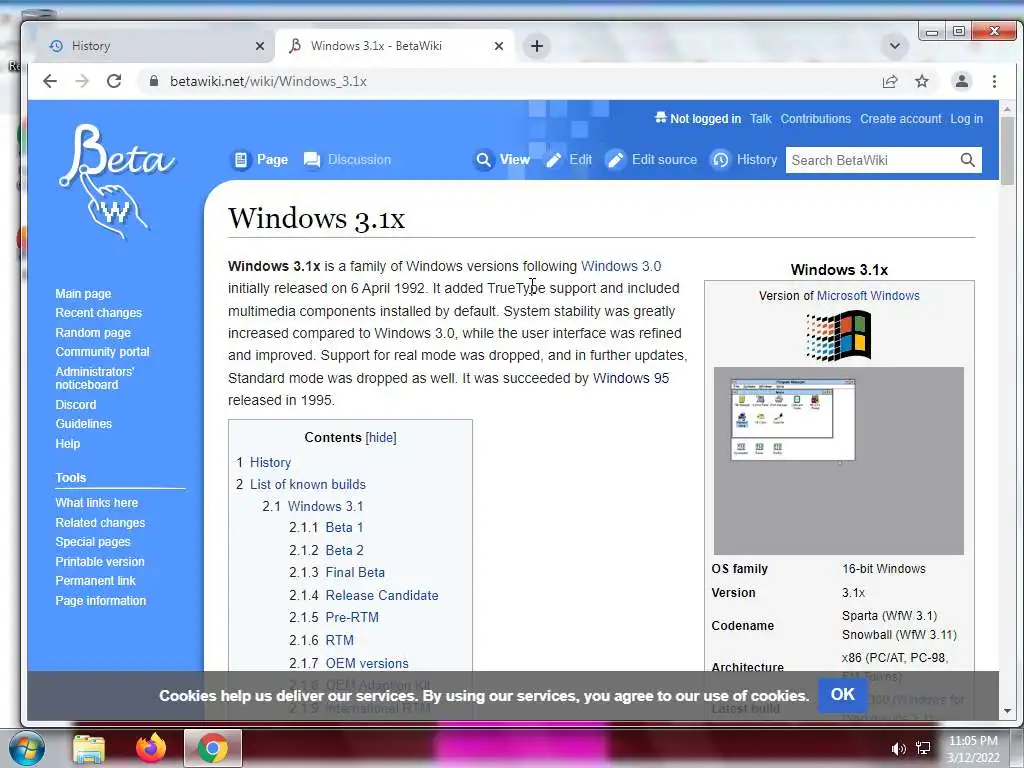This screenshot has width=1024, height=768.
Task: Select the View tab
Action: tap(502, 159)
